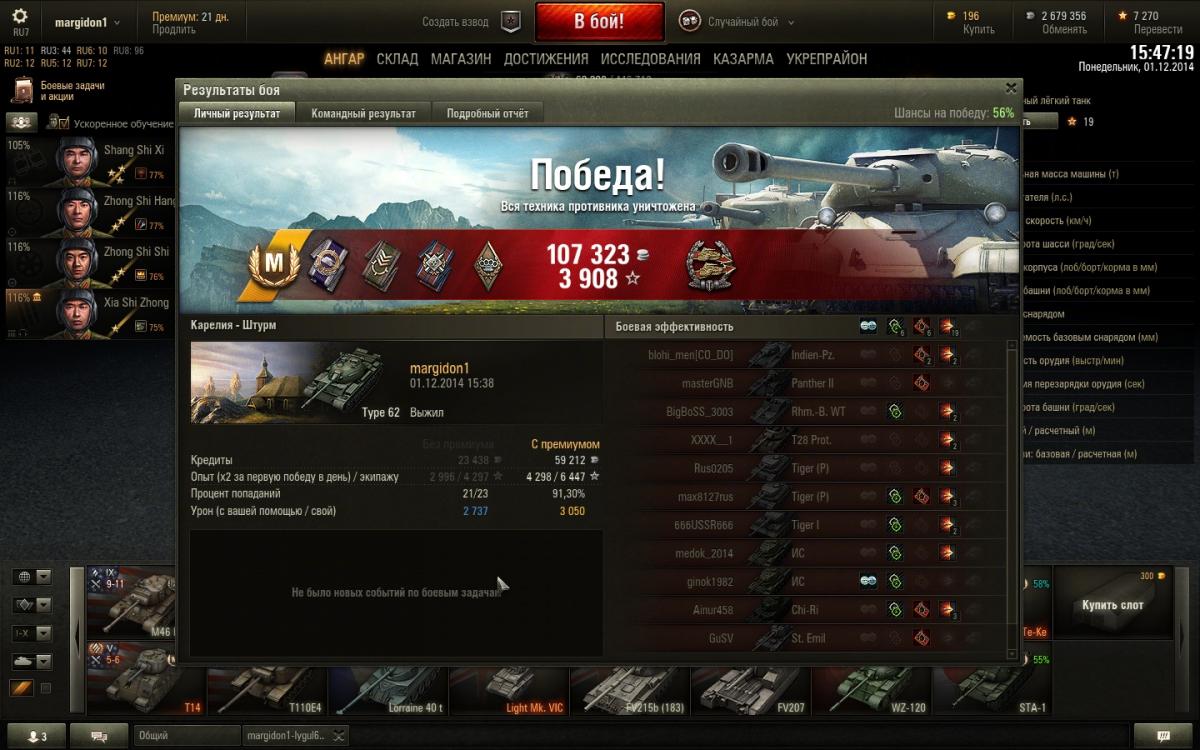1200x750 pixels.
Task: Click the Mastery Badge M medal
Action: coord(267,265)
